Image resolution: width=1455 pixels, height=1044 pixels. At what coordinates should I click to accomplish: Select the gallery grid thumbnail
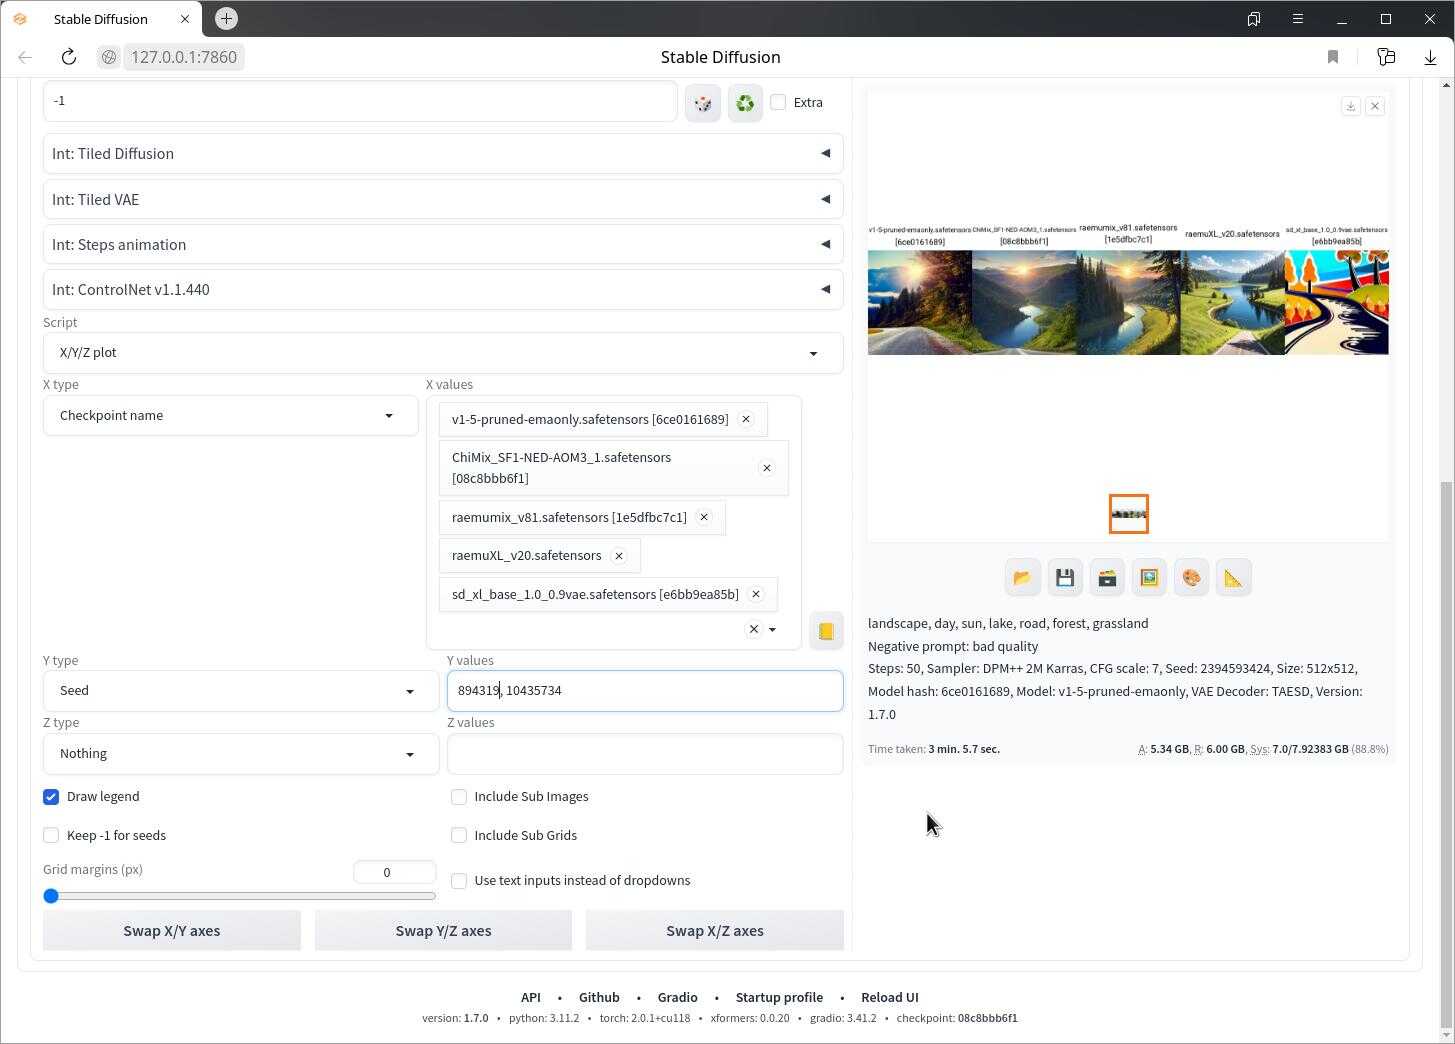(x=1129, y=514)
